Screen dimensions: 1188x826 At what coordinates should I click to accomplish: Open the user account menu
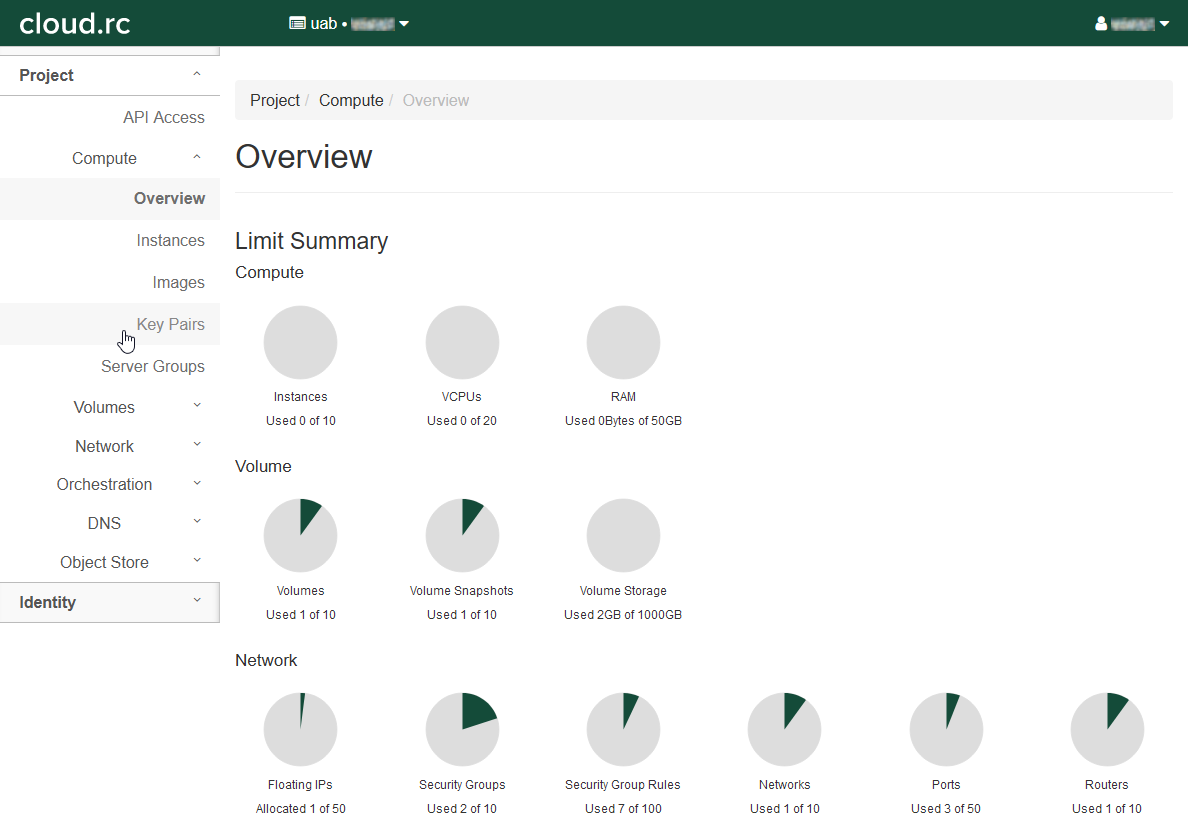1132,24
